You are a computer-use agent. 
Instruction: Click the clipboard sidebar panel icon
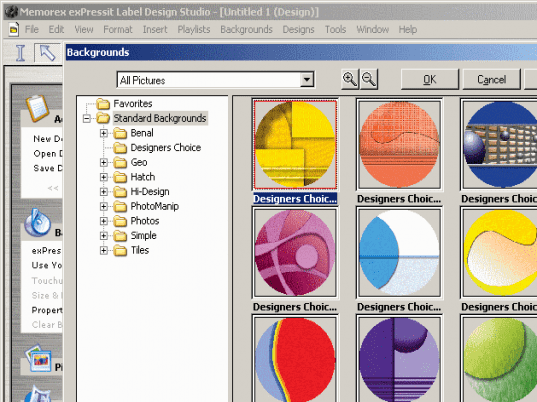(x=37, y=108)
